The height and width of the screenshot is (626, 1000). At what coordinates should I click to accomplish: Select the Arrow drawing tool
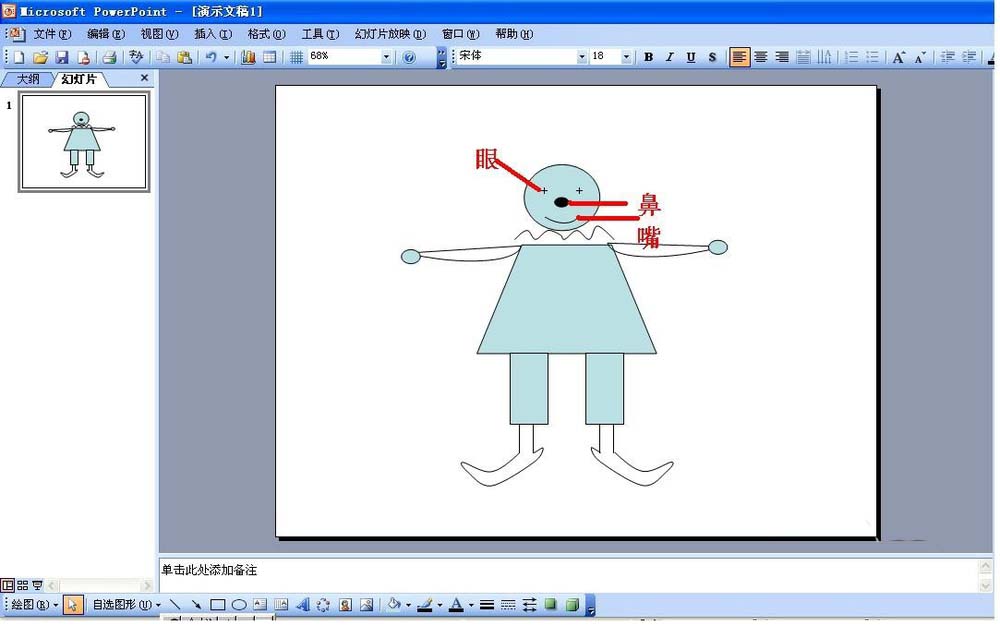pyautogui.click(x=196, y=604)
